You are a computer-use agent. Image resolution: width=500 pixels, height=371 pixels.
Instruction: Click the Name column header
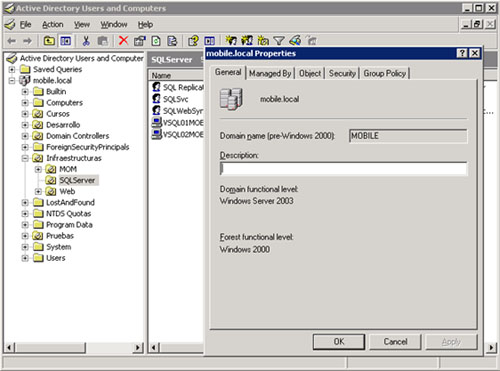click(x=176, y=75)
